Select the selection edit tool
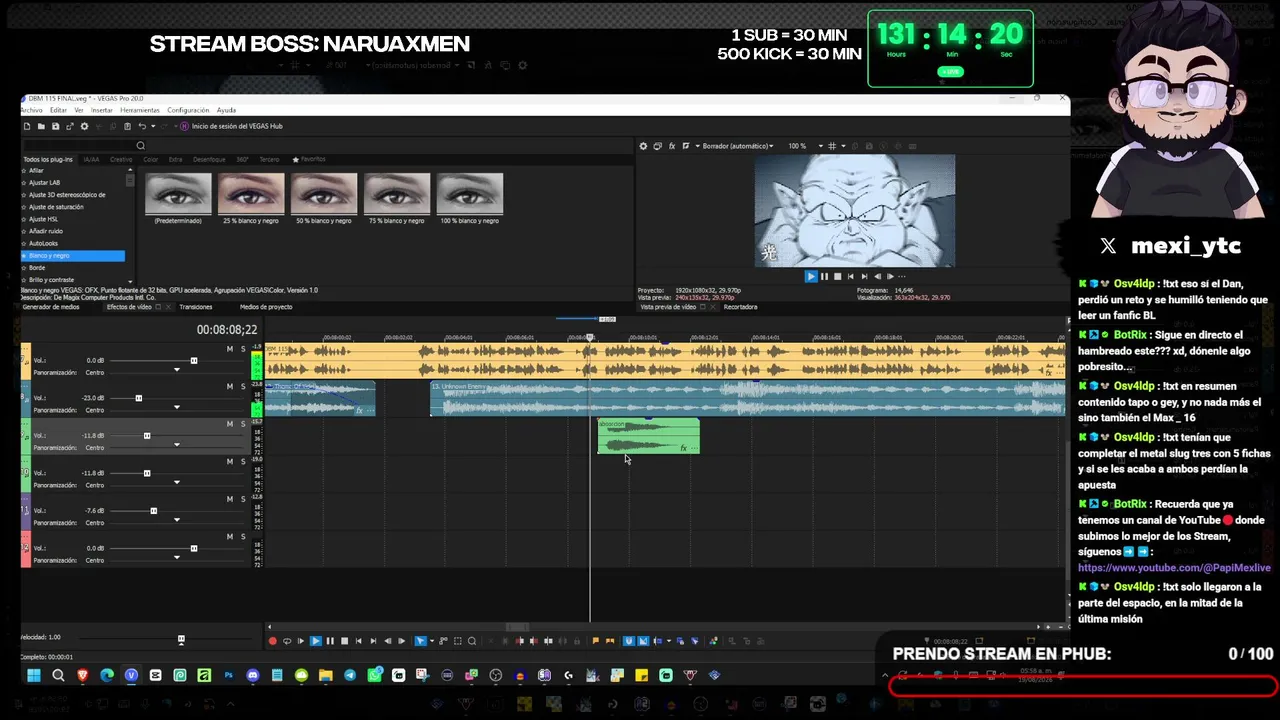The image size is (1280, 720). pyautogui.click(x=458, y=641)
